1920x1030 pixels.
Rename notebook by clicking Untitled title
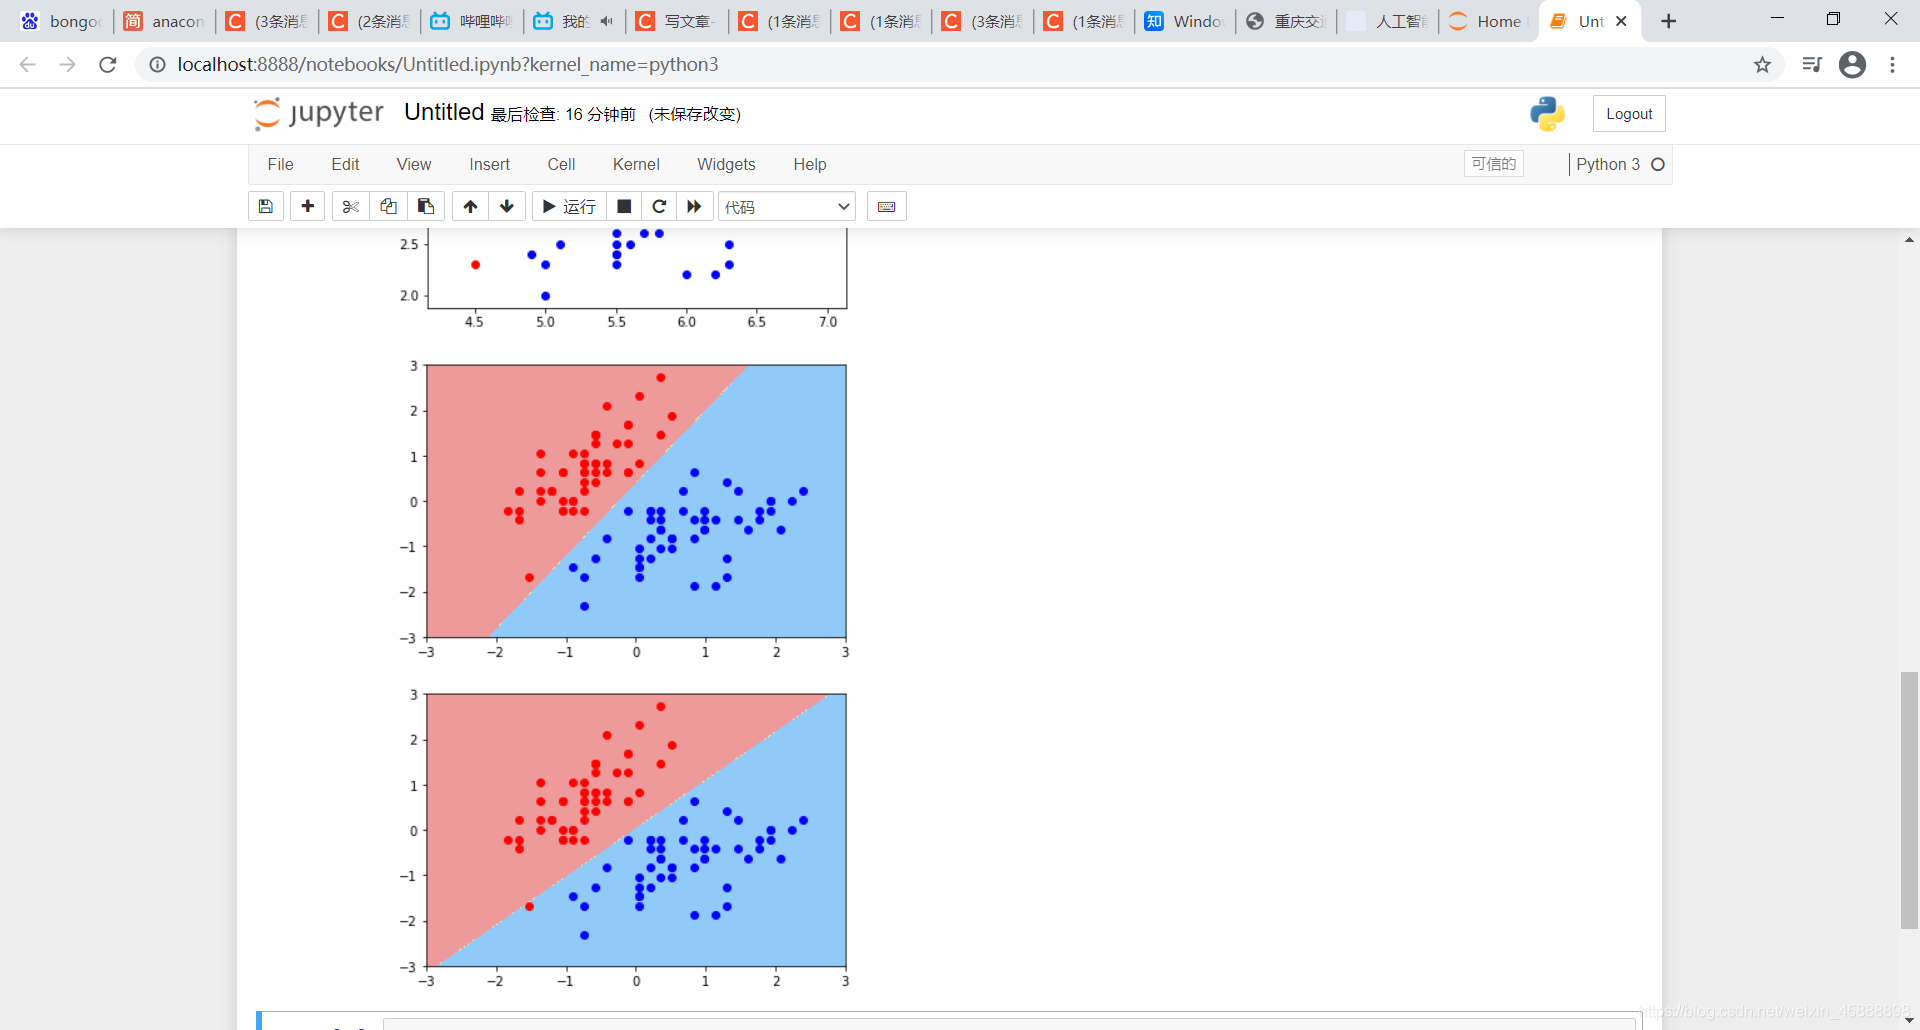pos(444,112)
